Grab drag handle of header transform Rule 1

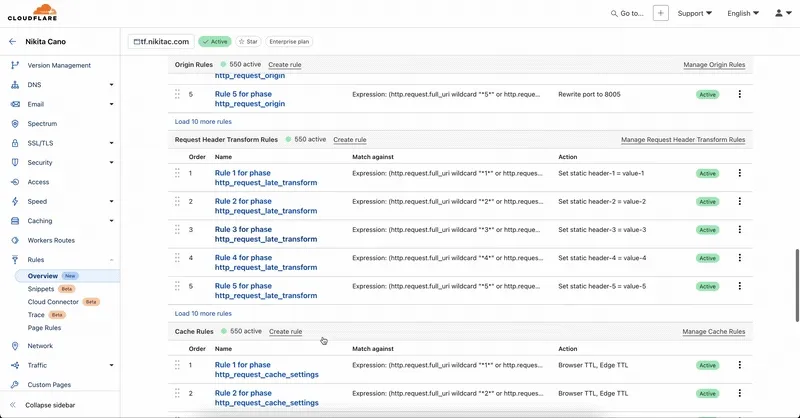177,174
